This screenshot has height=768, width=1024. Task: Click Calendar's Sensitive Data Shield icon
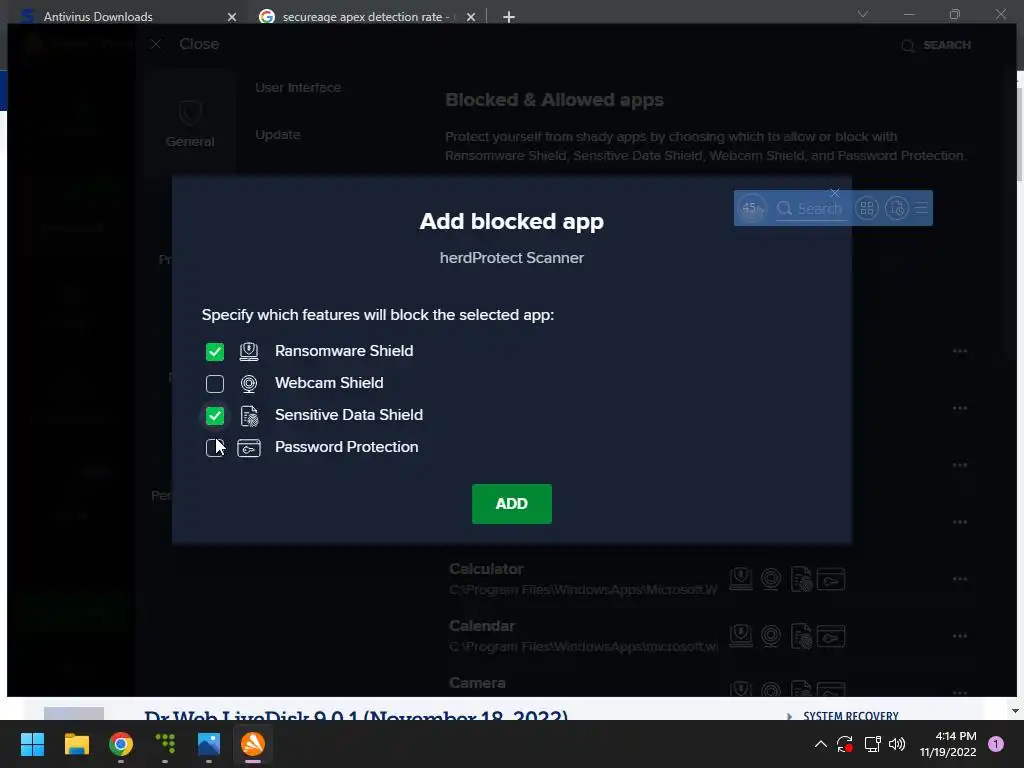[x=801, y=636]
